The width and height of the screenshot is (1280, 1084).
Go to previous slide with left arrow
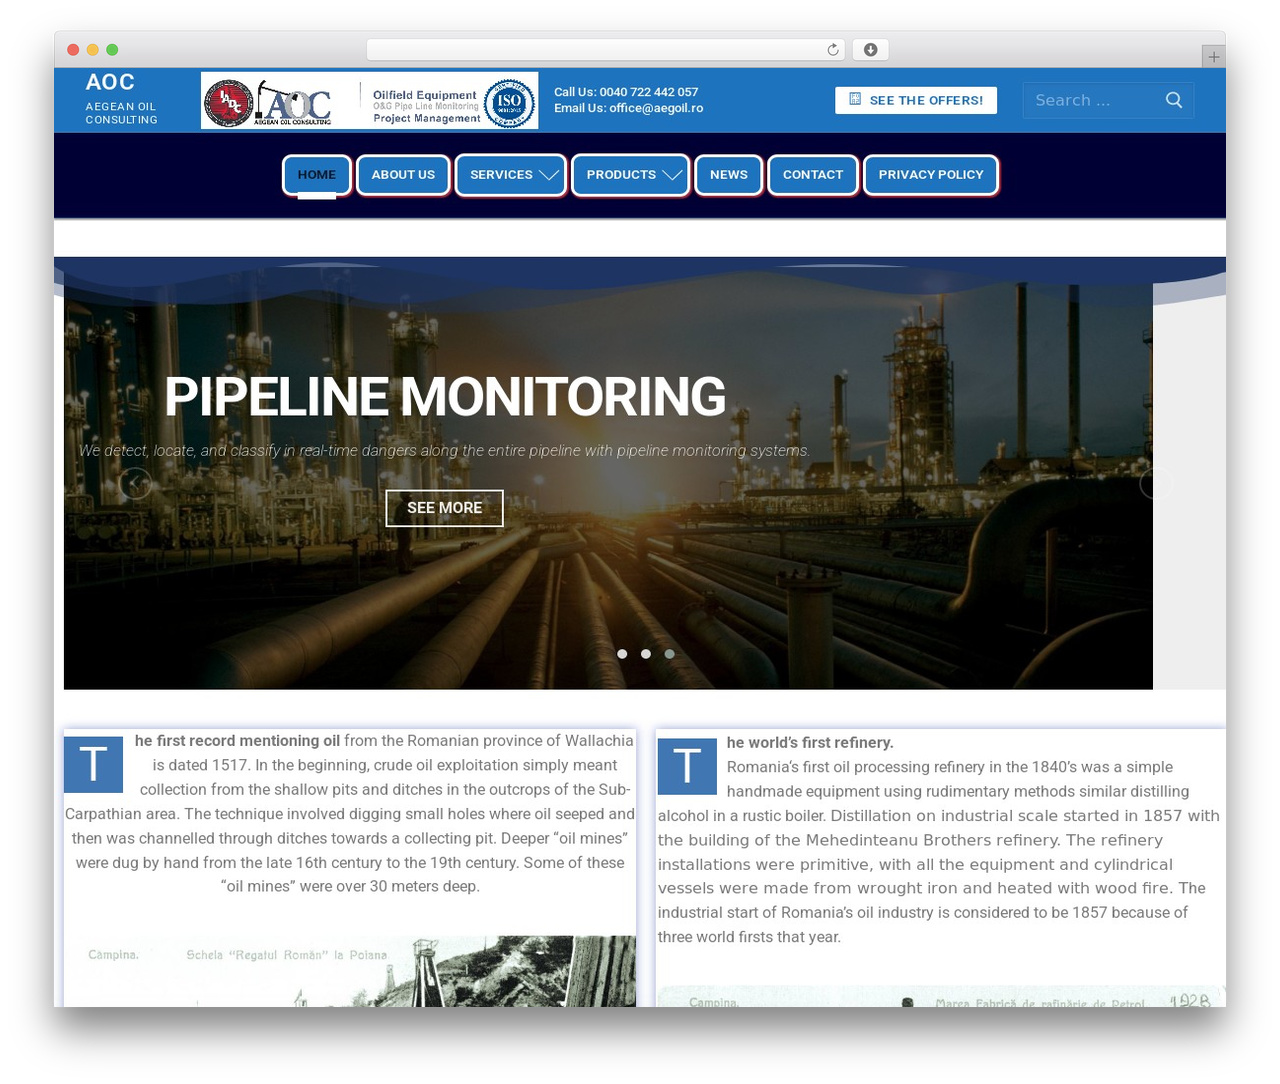(135, 483)
